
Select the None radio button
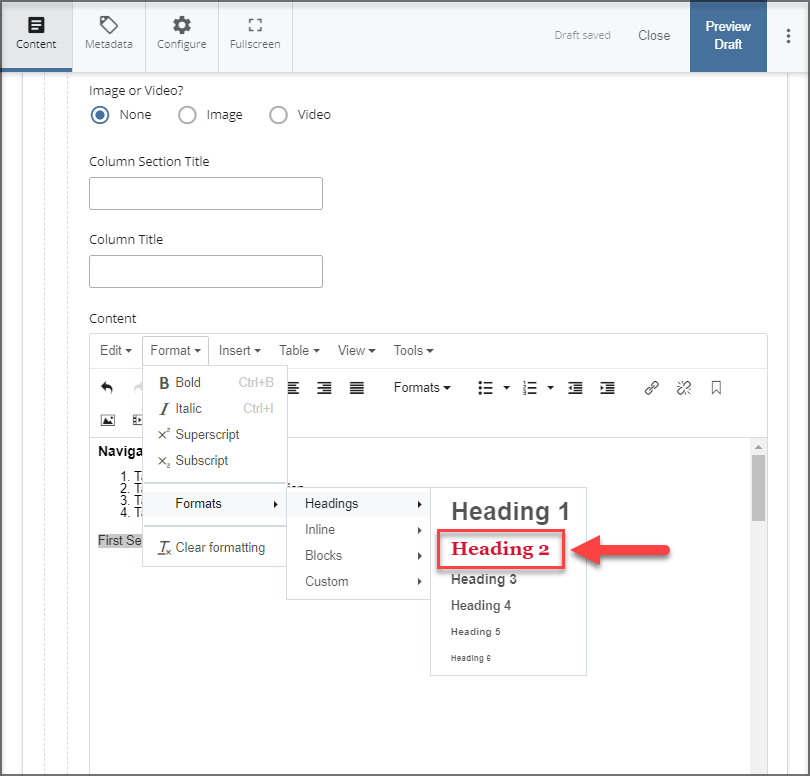[x=100, y=115]
